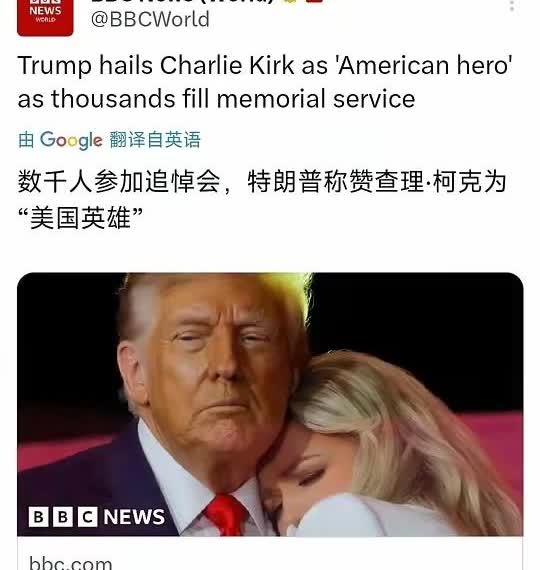The width and height of the screenshot is (540, 570).
Task: Click the red affiliate badge beside account name
Action: point(315,1)
